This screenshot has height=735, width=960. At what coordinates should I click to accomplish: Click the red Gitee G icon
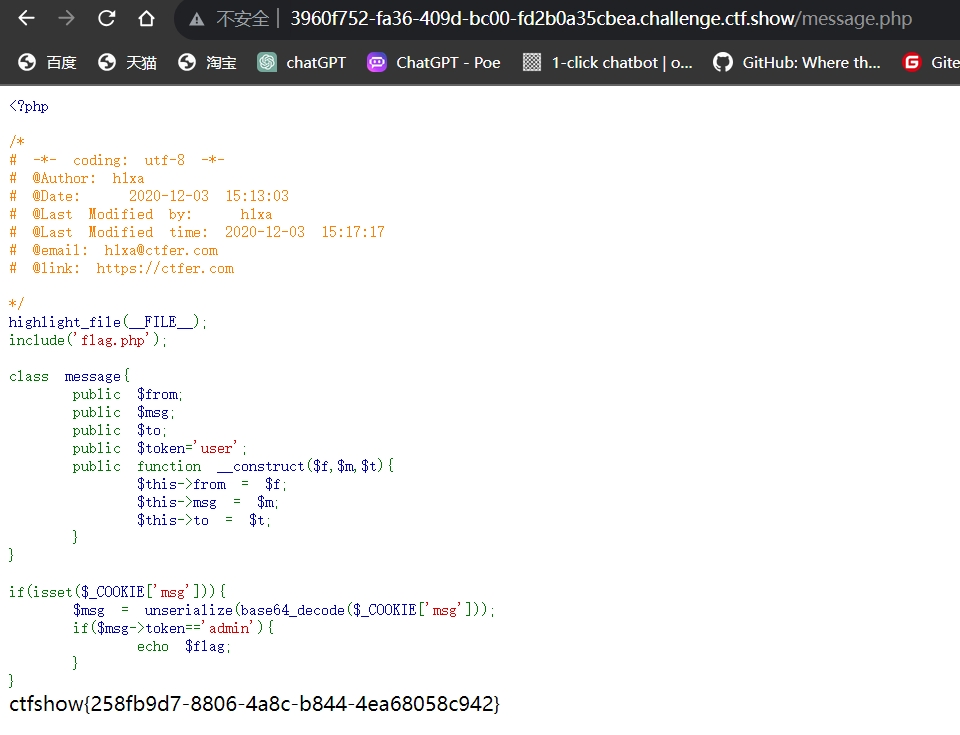click(x=912, y=62)
